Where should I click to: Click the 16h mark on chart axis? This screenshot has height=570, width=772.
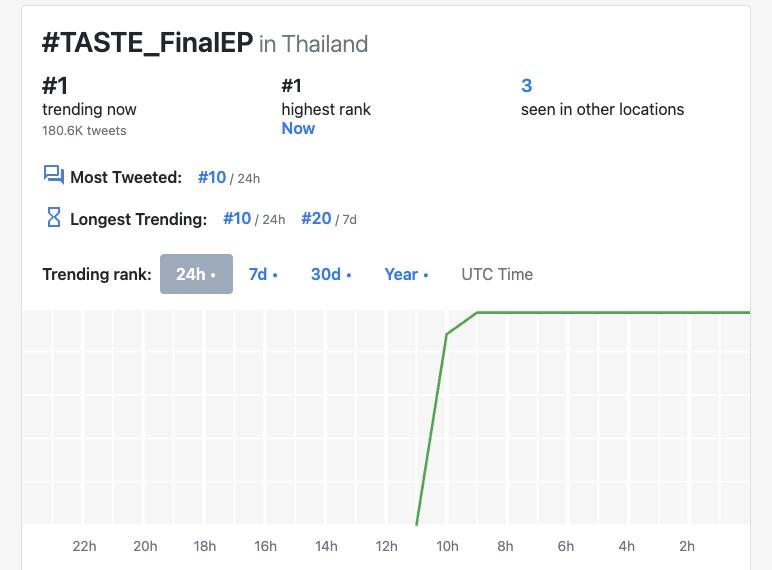[265, 546]
